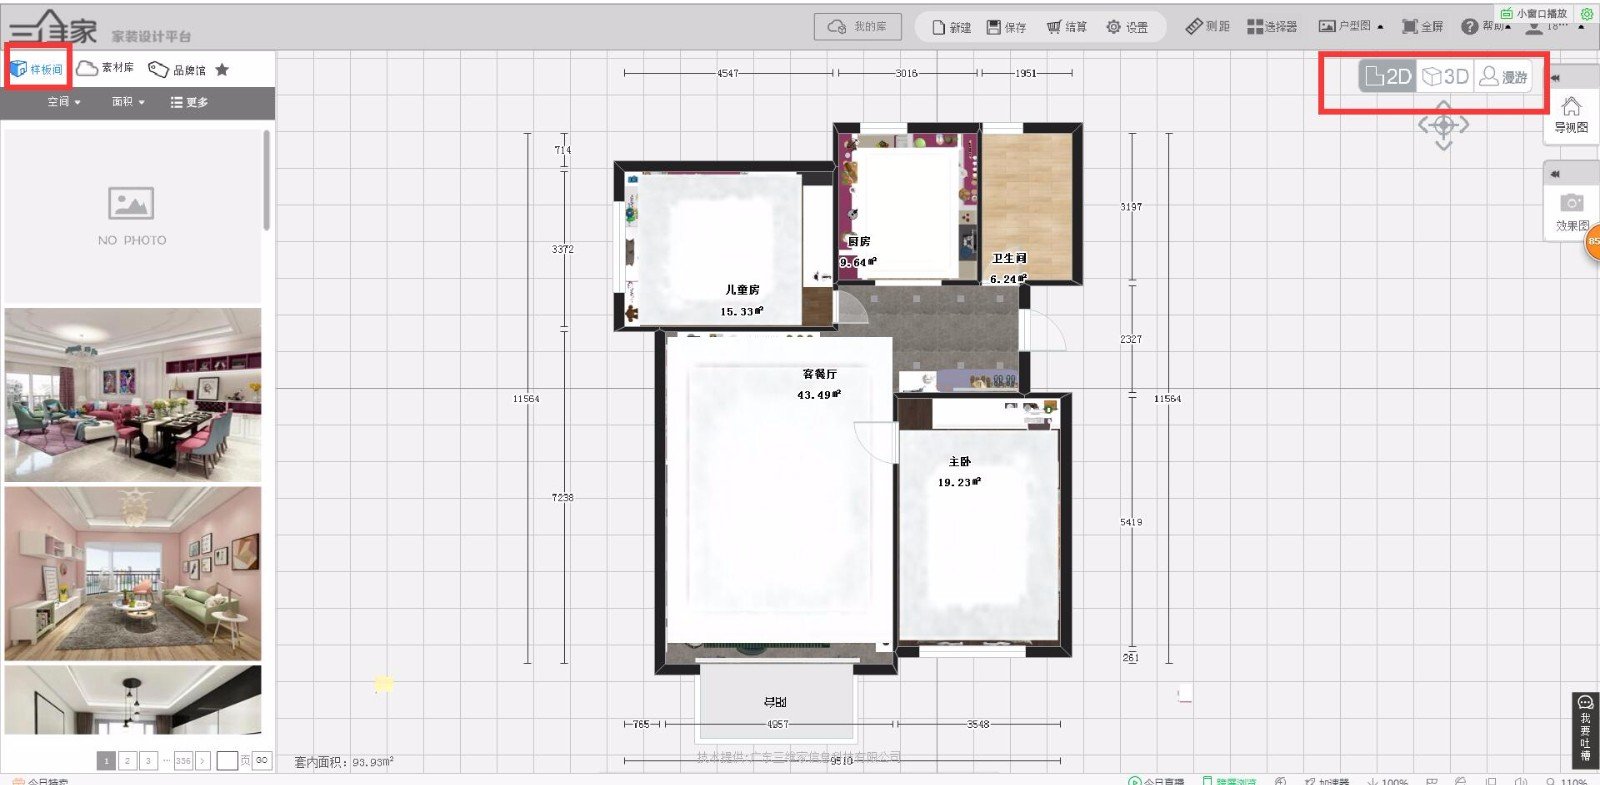Click the favorites star icon
The height and width of the screenshot is (785, 1600).
coord(222,69)
